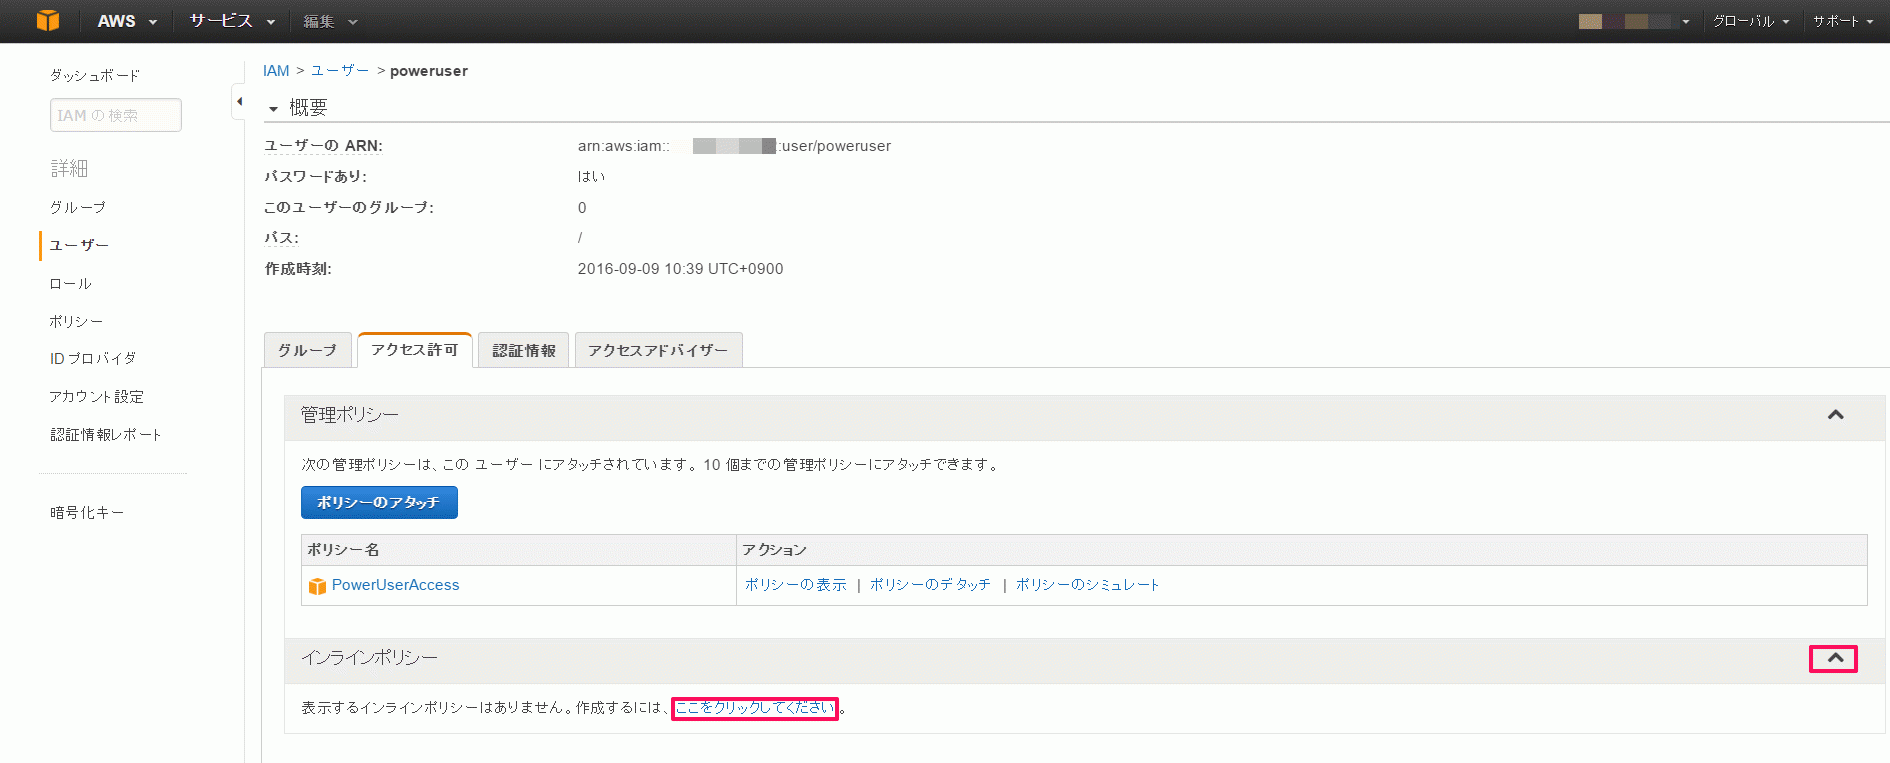Click ポリシーのシミュレート for PowerUserAccess
The width and height of the screenshot is (1890, 763).
point(1088,585)
